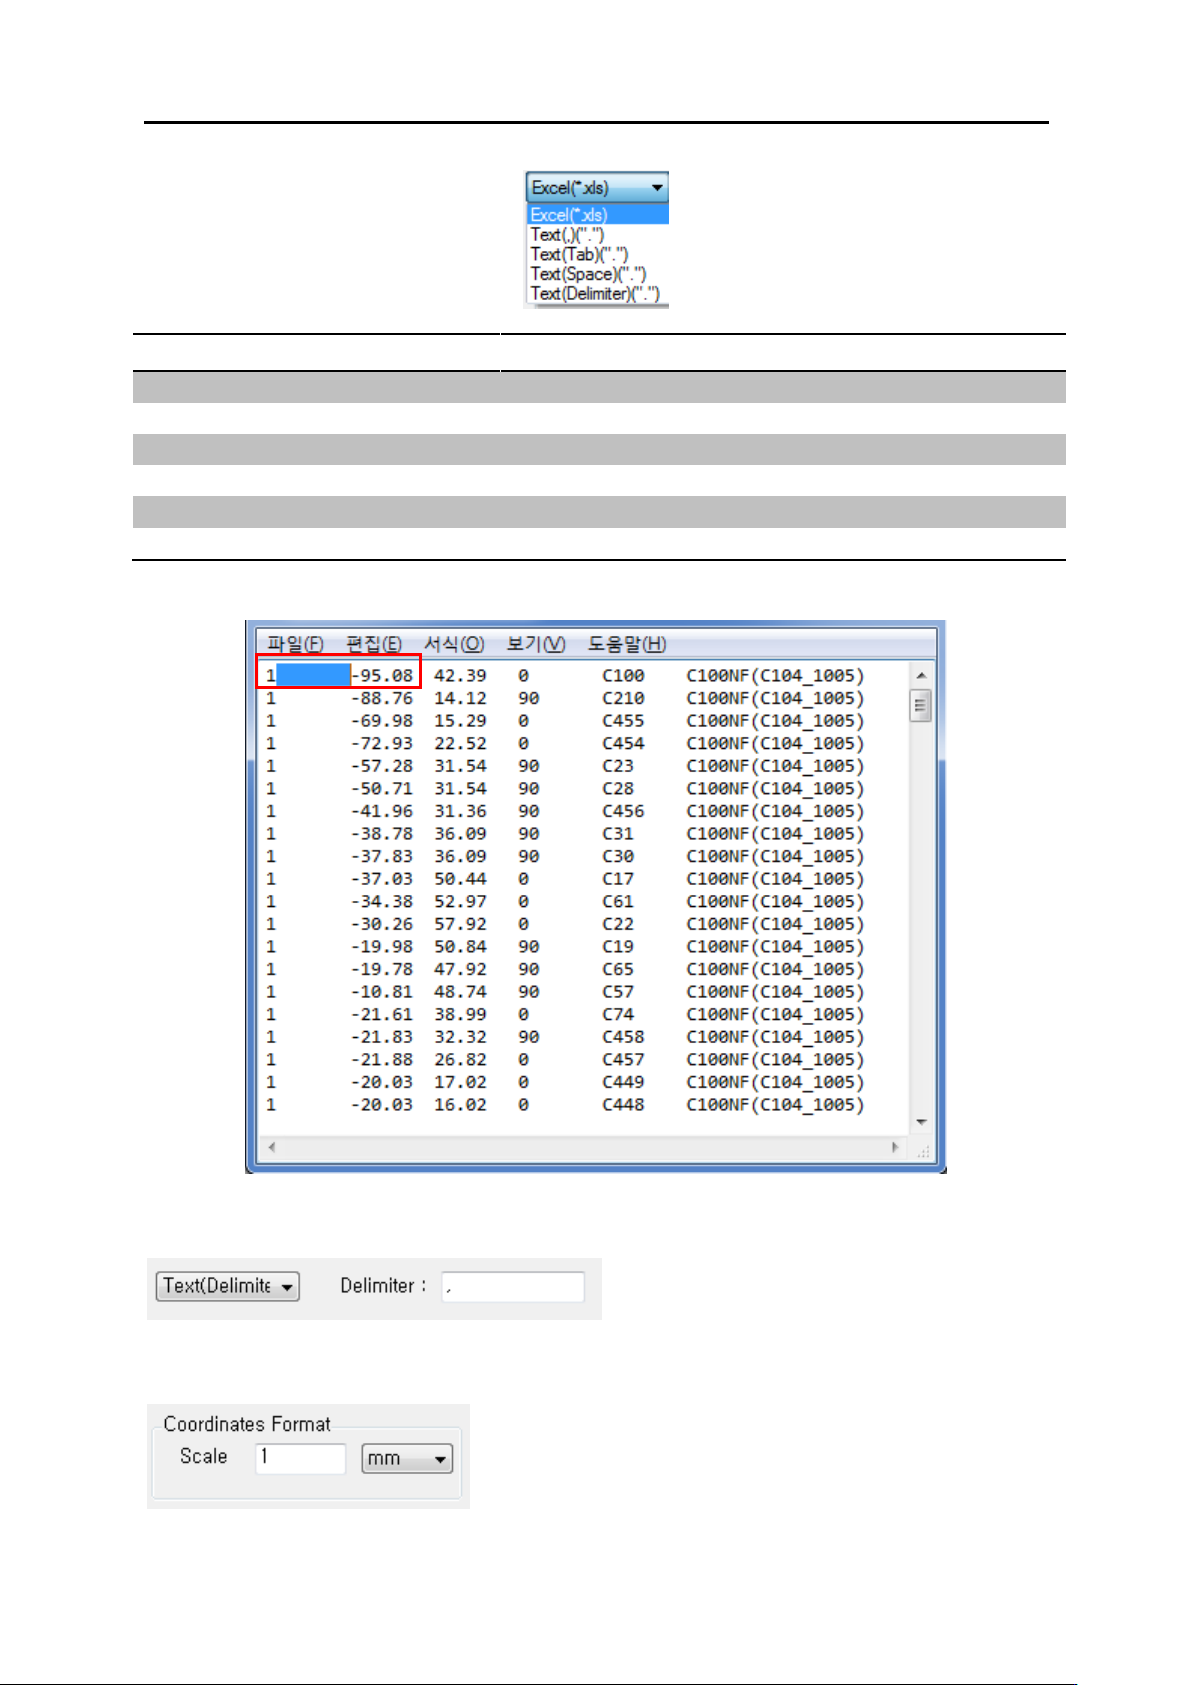Click the value 32.32

tap(460, 1037)
